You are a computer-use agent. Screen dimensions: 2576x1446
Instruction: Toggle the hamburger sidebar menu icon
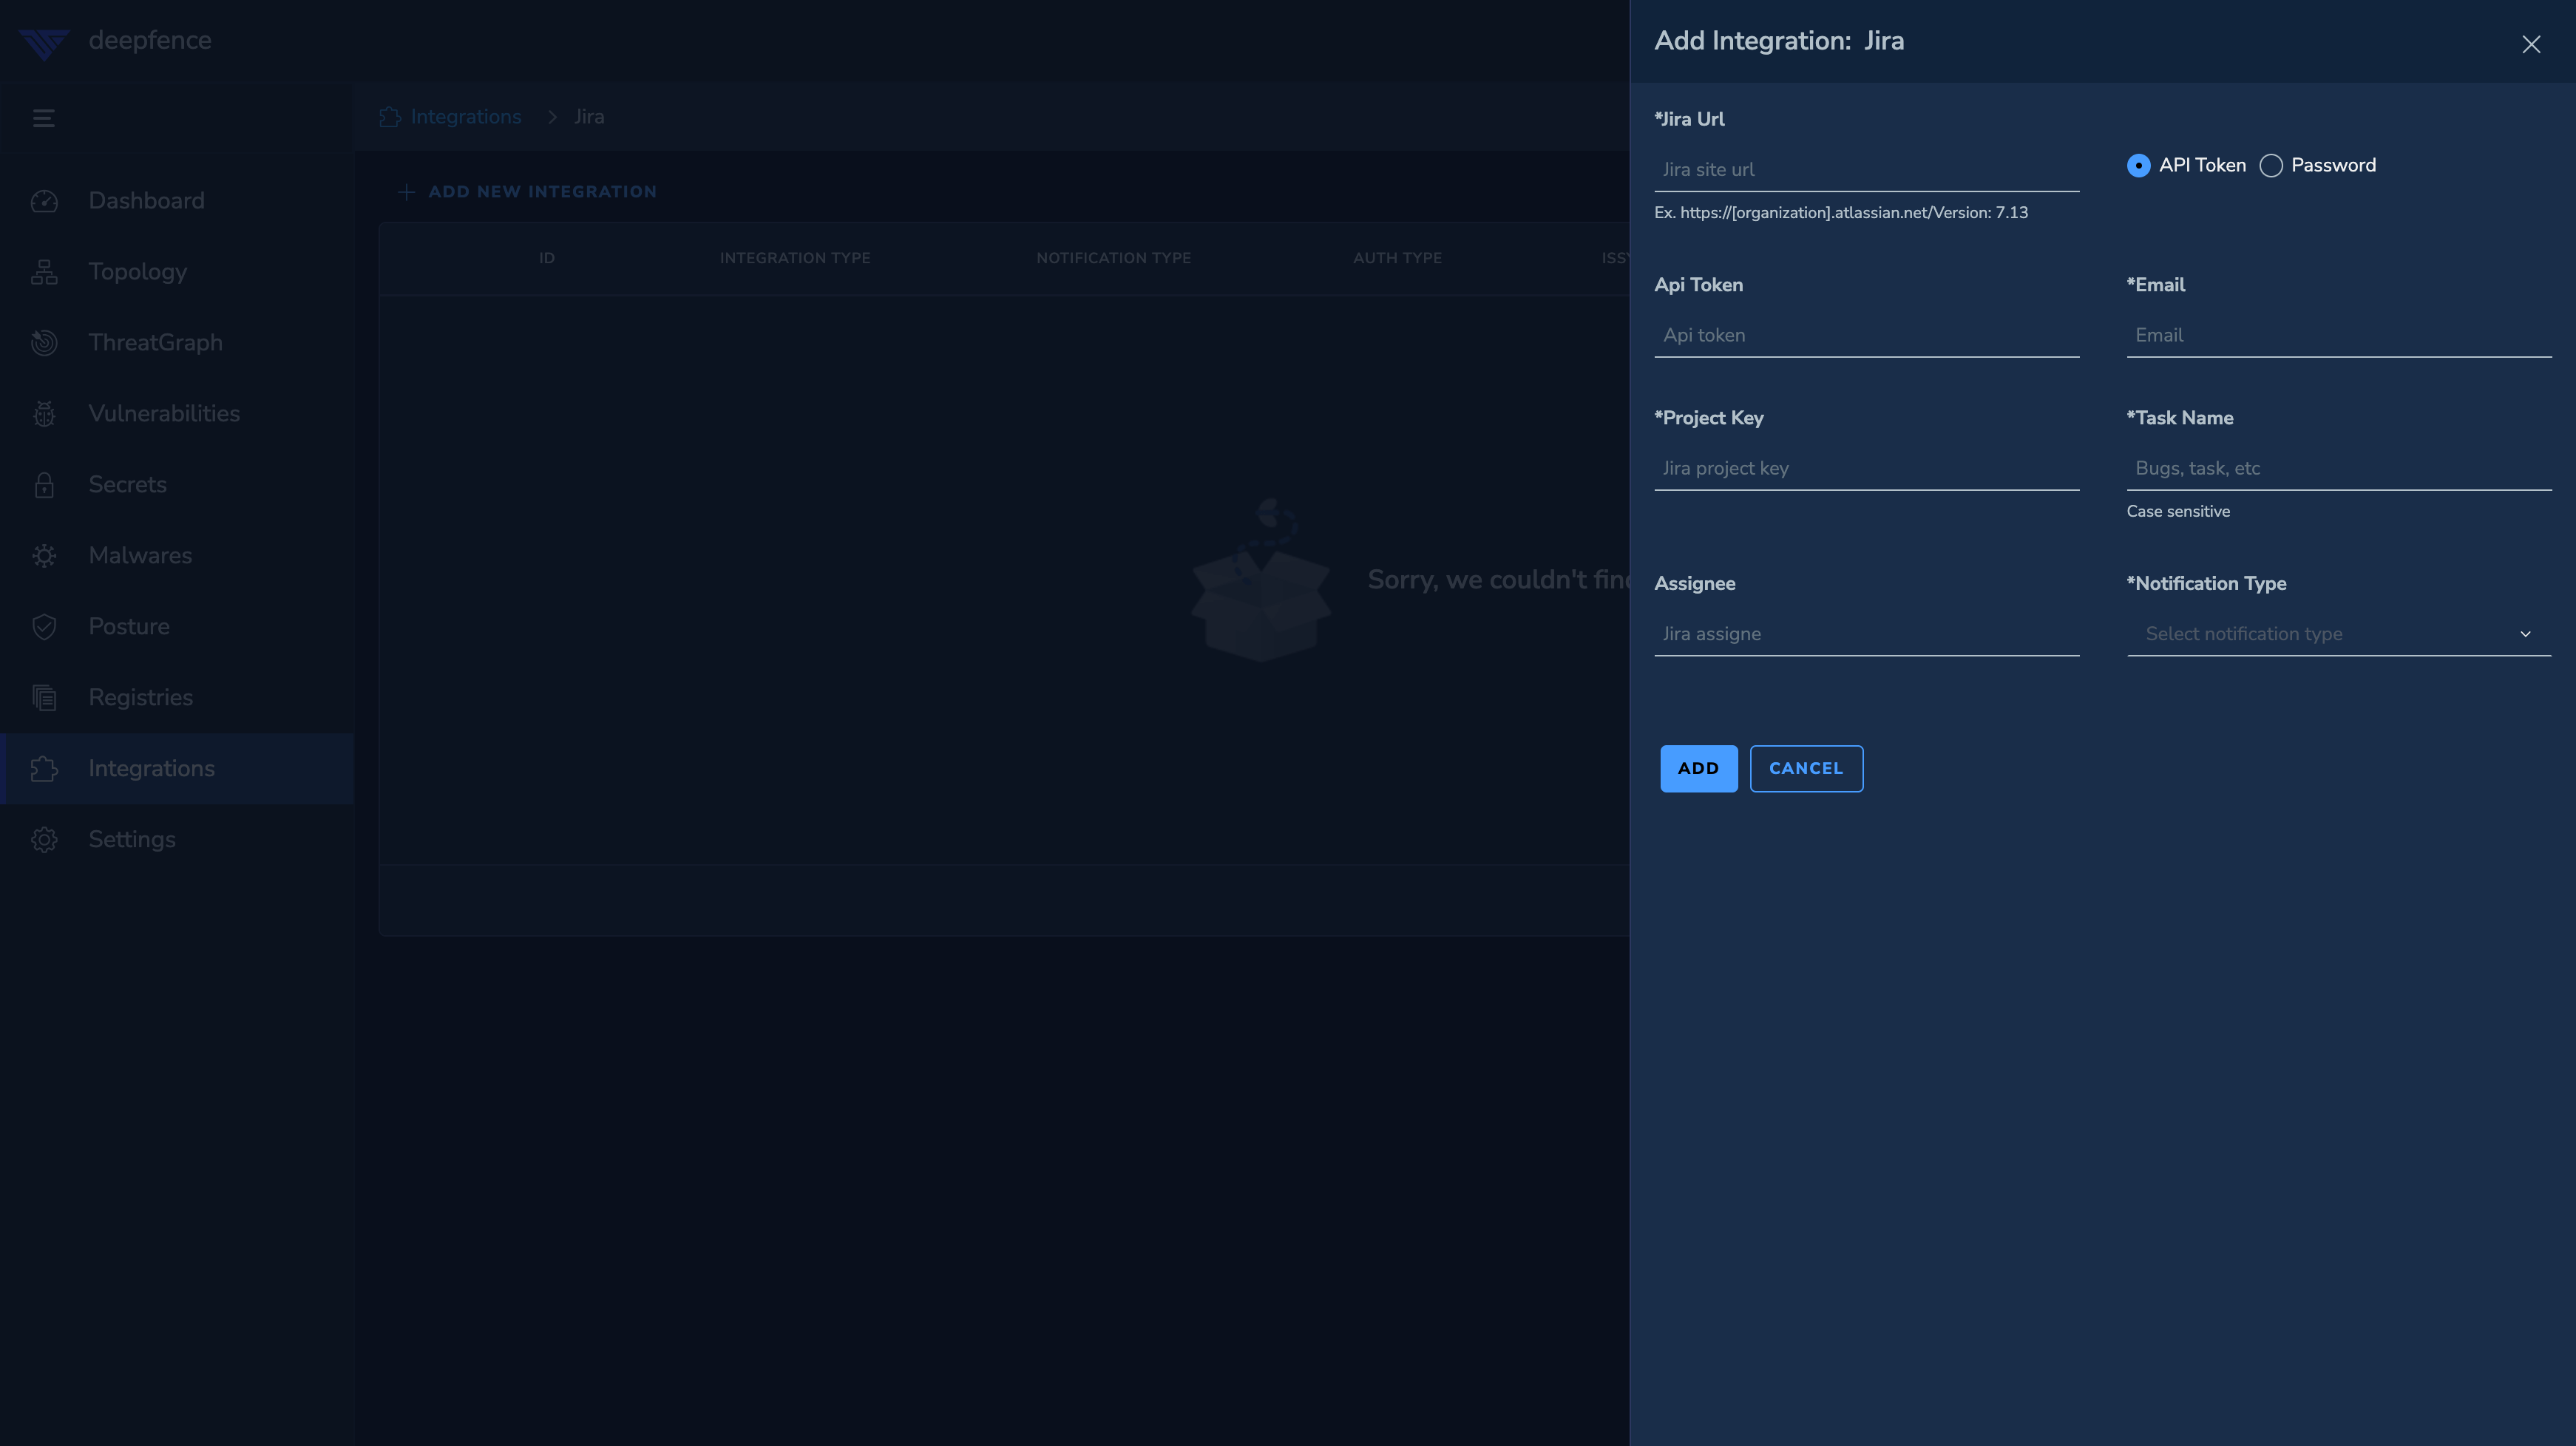click(43, 118)
